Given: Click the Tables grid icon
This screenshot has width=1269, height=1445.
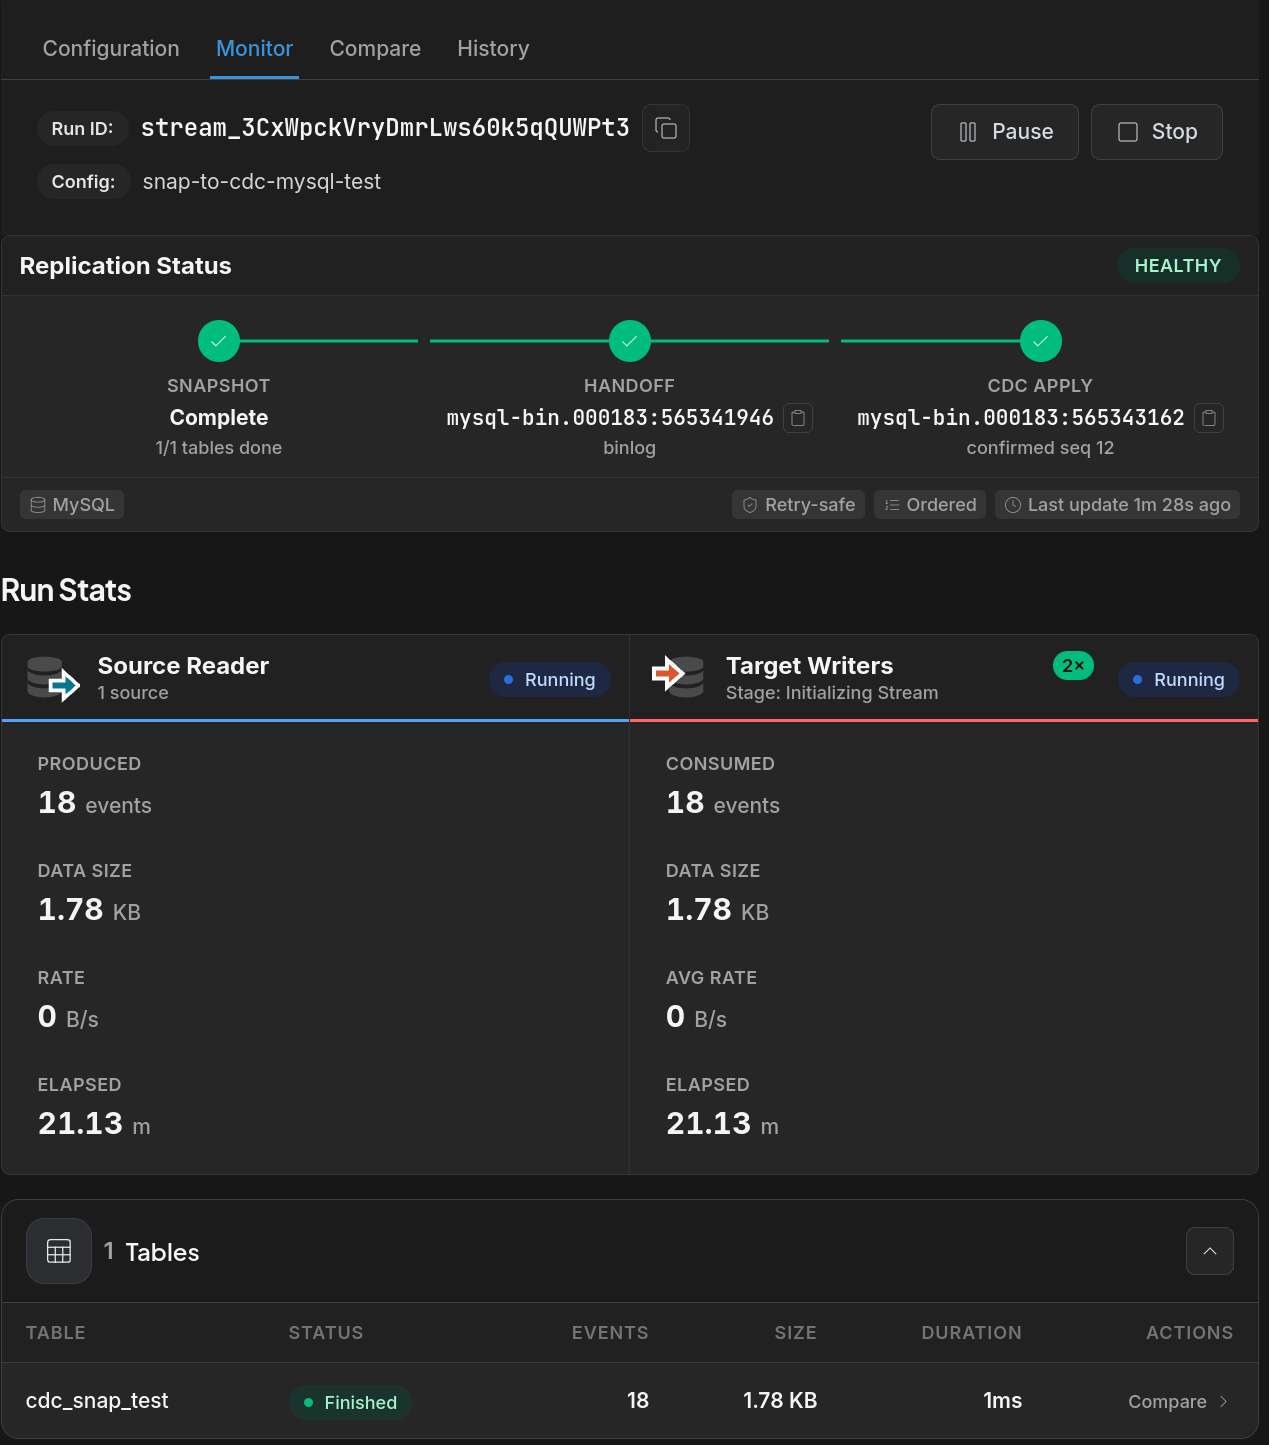Looking at the screenshot, I should 59,1251.
